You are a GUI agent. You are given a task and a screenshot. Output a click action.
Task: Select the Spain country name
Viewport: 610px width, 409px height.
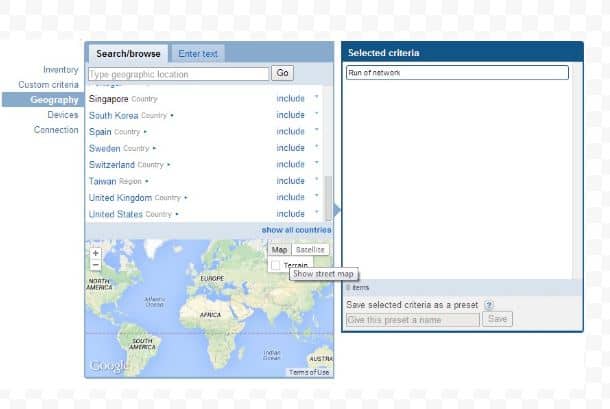100,132
